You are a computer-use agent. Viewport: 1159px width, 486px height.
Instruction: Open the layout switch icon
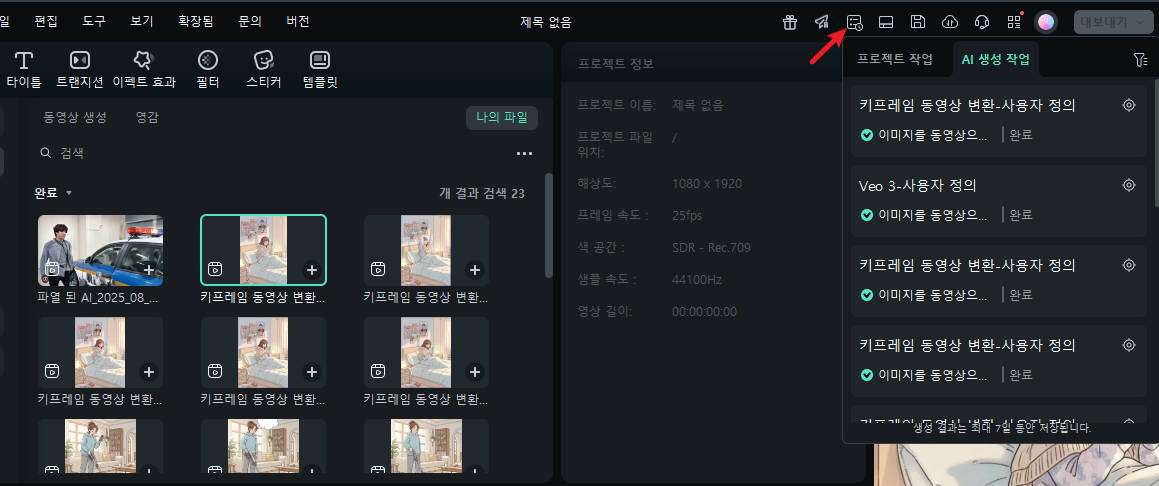[x=886, y=22]
